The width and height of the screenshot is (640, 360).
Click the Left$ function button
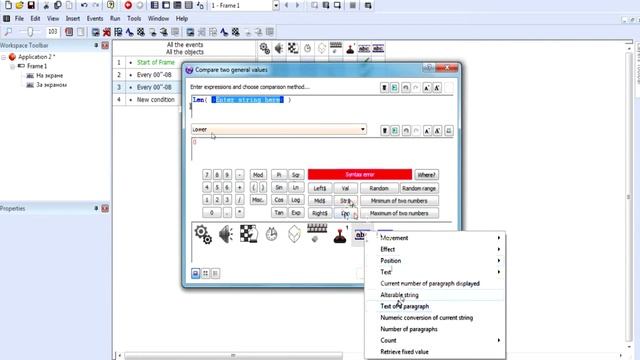click(x=320, y=188)
